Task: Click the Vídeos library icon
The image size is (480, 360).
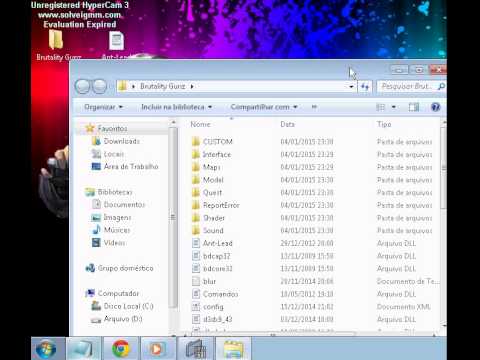Action: point(96,242)
